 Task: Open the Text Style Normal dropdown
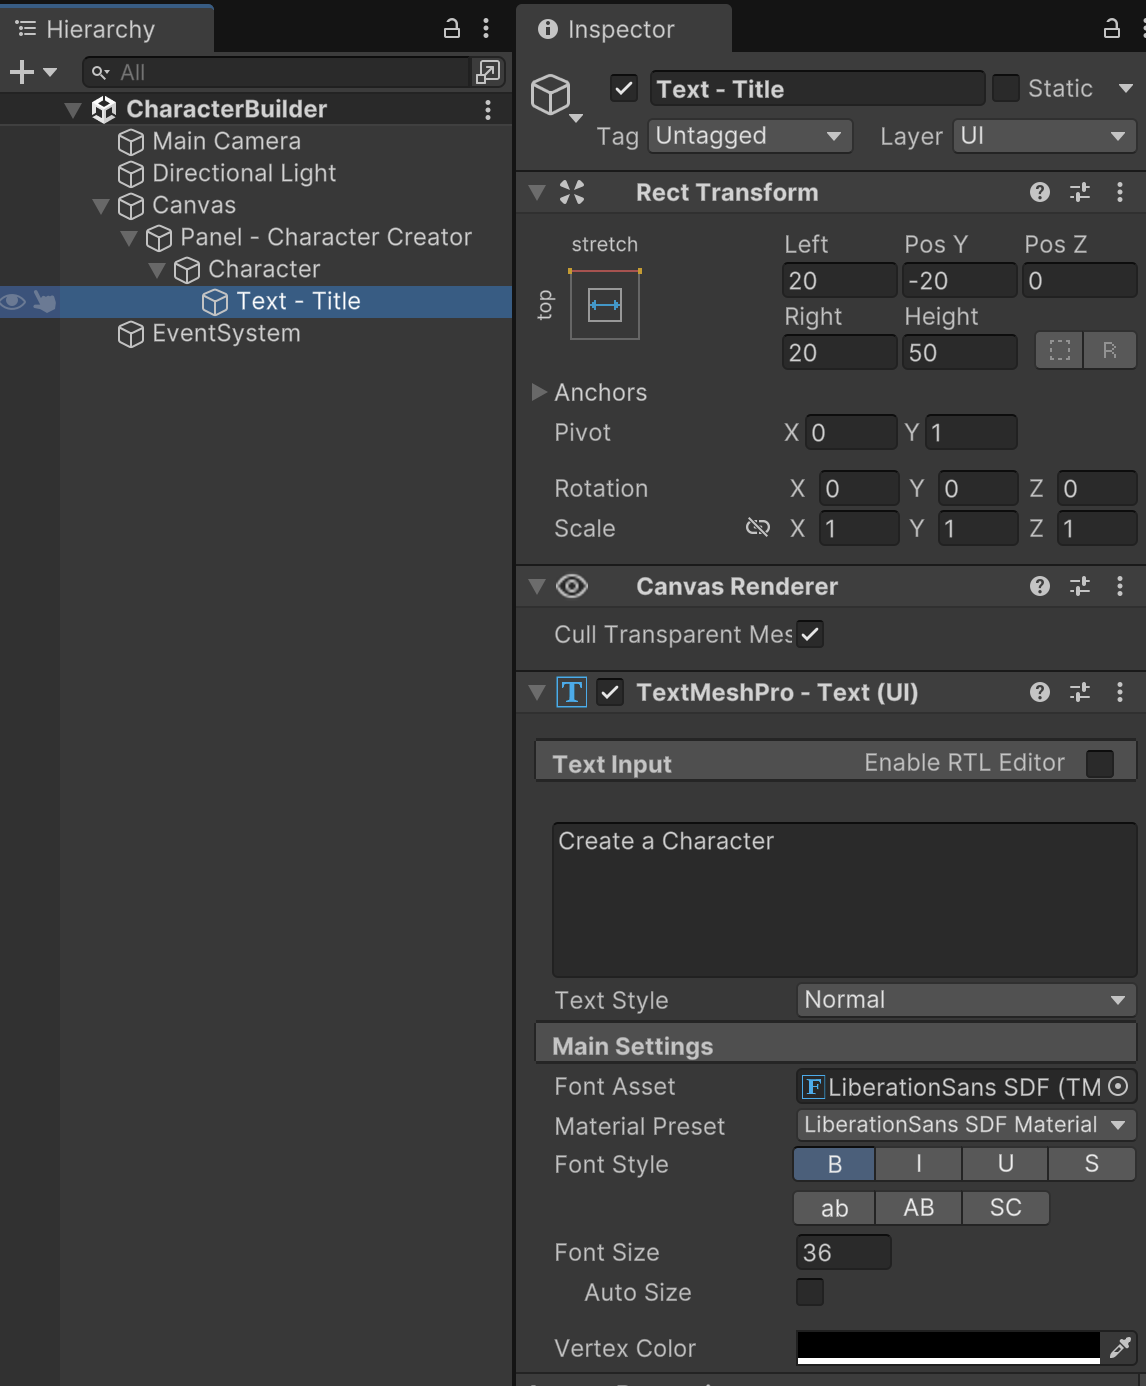click(x=965, y=1000)
